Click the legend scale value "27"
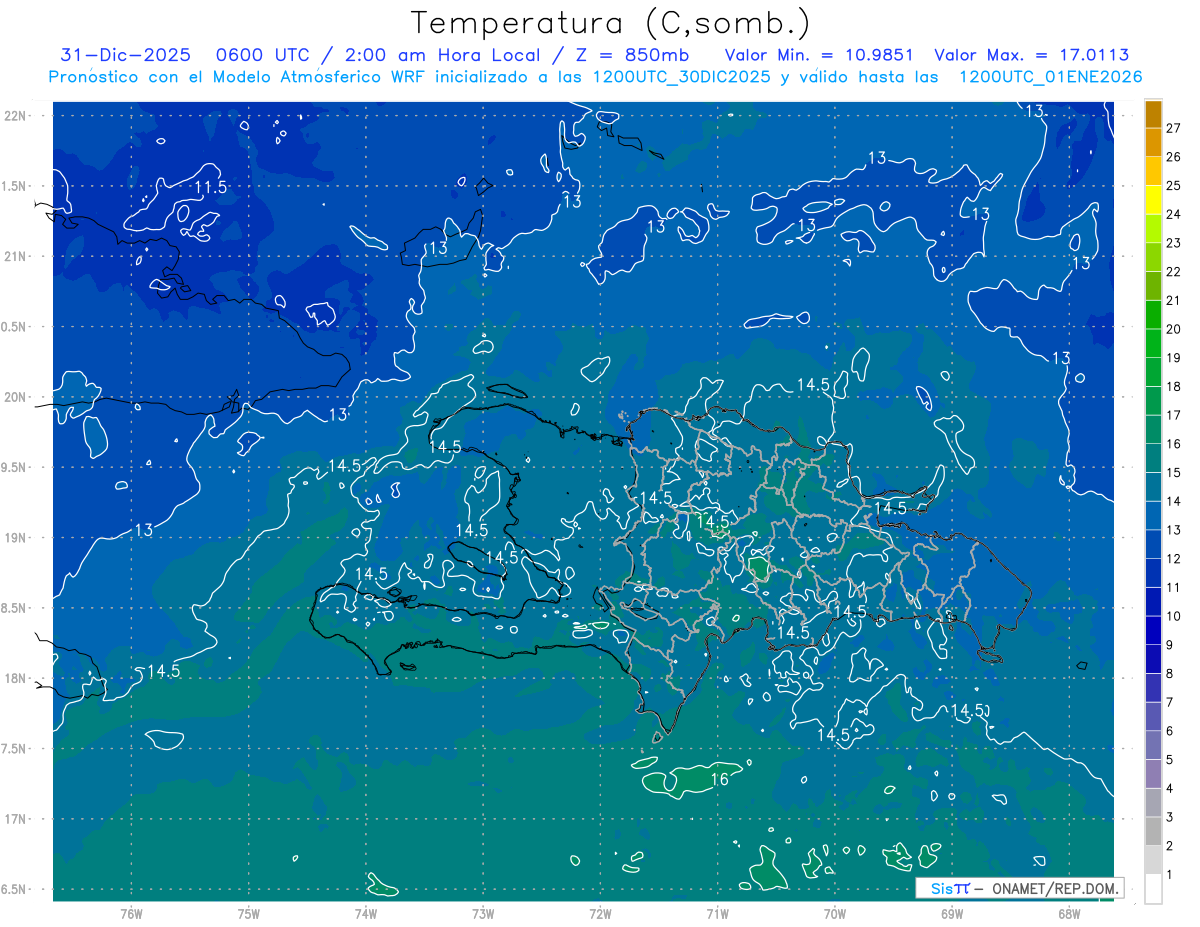 pyautogui.click(x=1173, y=128)
